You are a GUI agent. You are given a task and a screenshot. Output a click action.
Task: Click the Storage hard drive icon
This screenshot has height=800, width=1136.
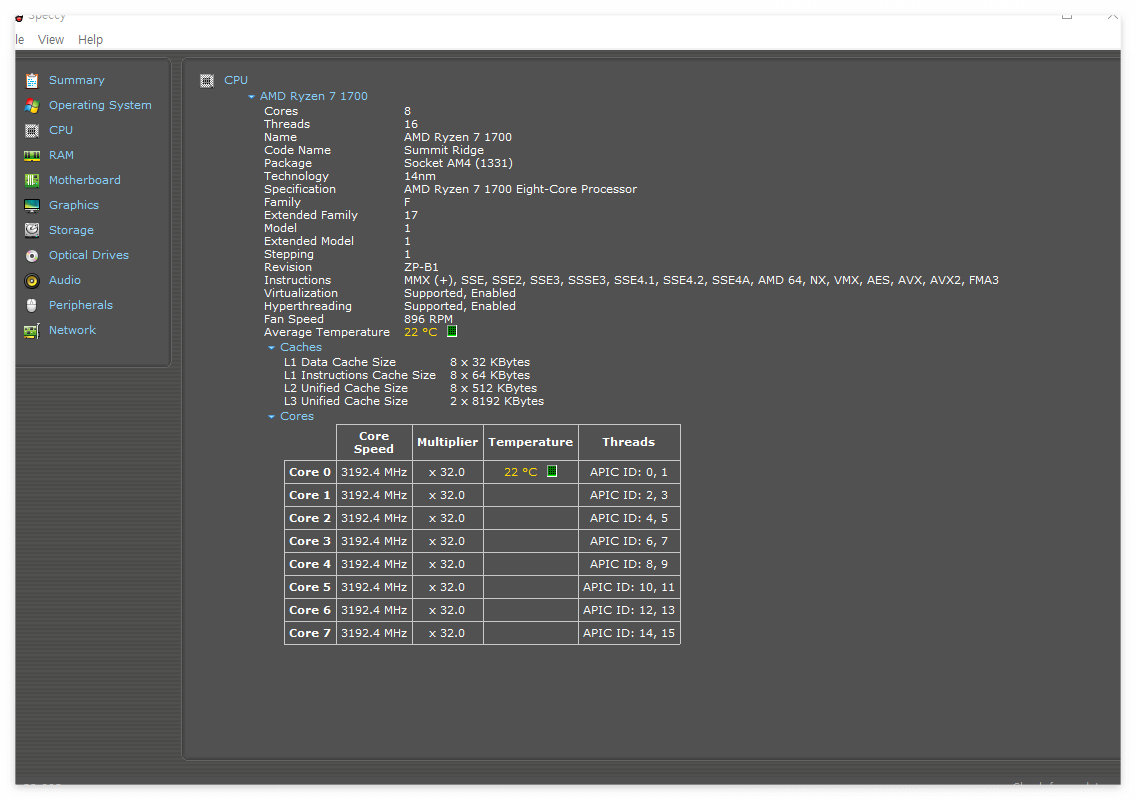32,230
